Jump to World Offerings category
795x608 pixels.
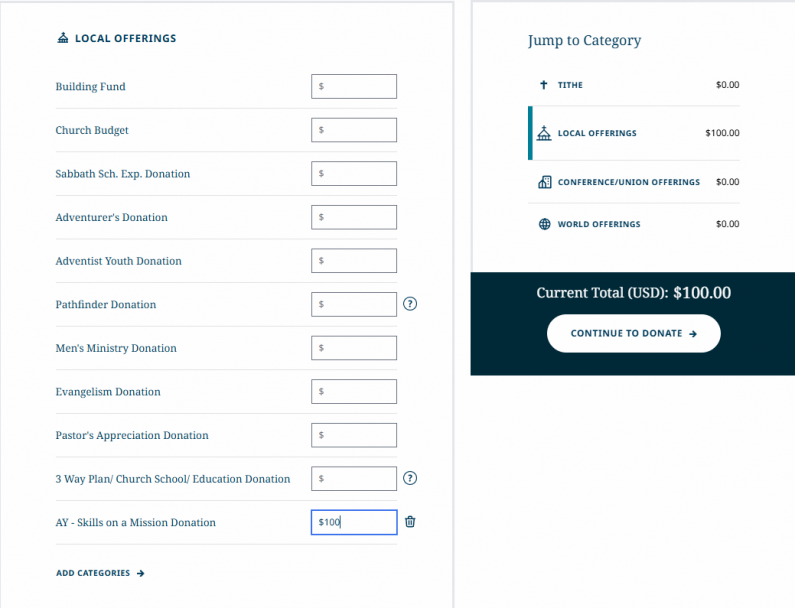point(598,224)
